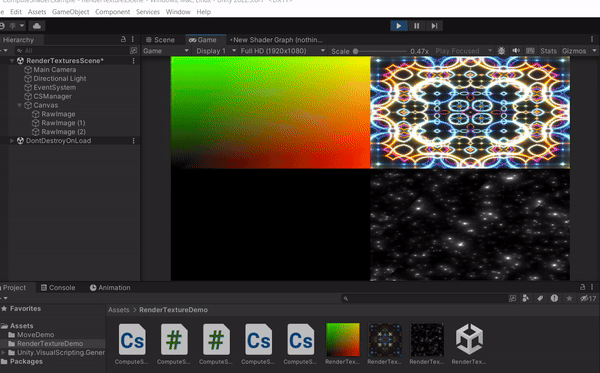Screen dimensions: 600x373
Task: Open the Unity cloud services button
Action: point(37,26)
